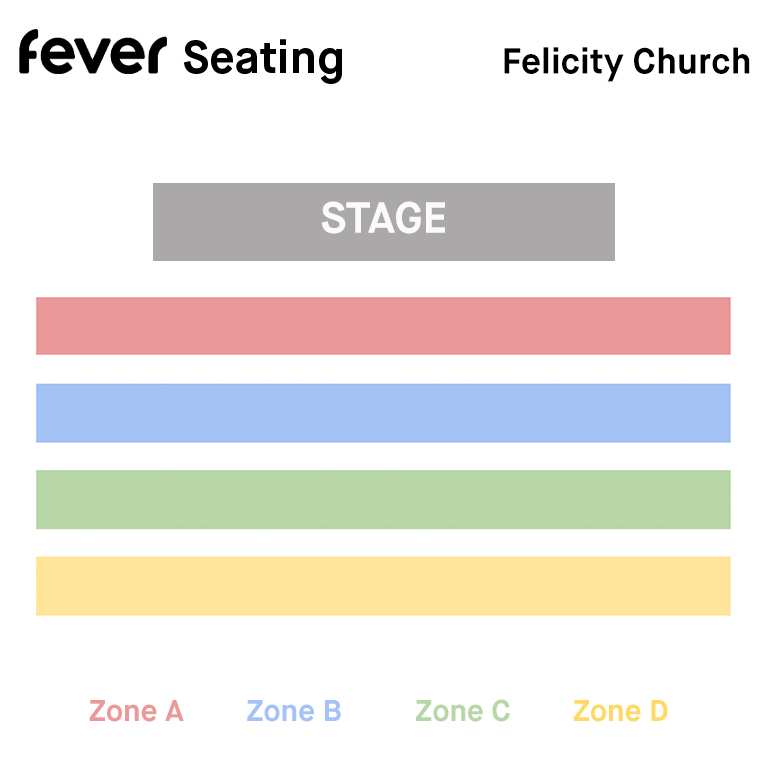Click the fever logo
Screen dimensions: 768x768
pyautogui.click(x=90, y=54)
